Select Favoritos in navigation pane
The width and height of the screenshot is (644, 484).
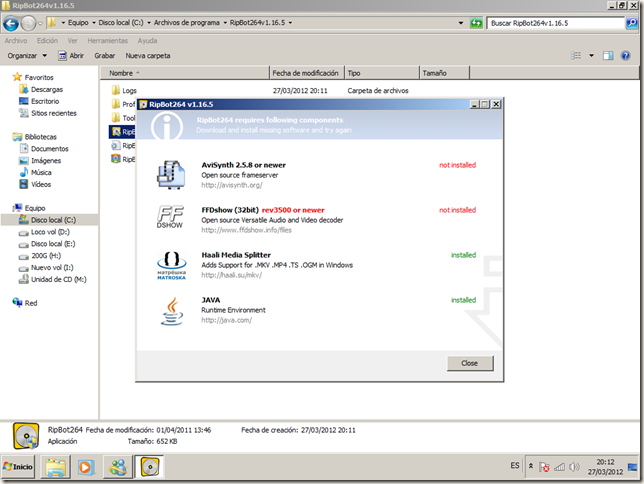click(33, 77)
